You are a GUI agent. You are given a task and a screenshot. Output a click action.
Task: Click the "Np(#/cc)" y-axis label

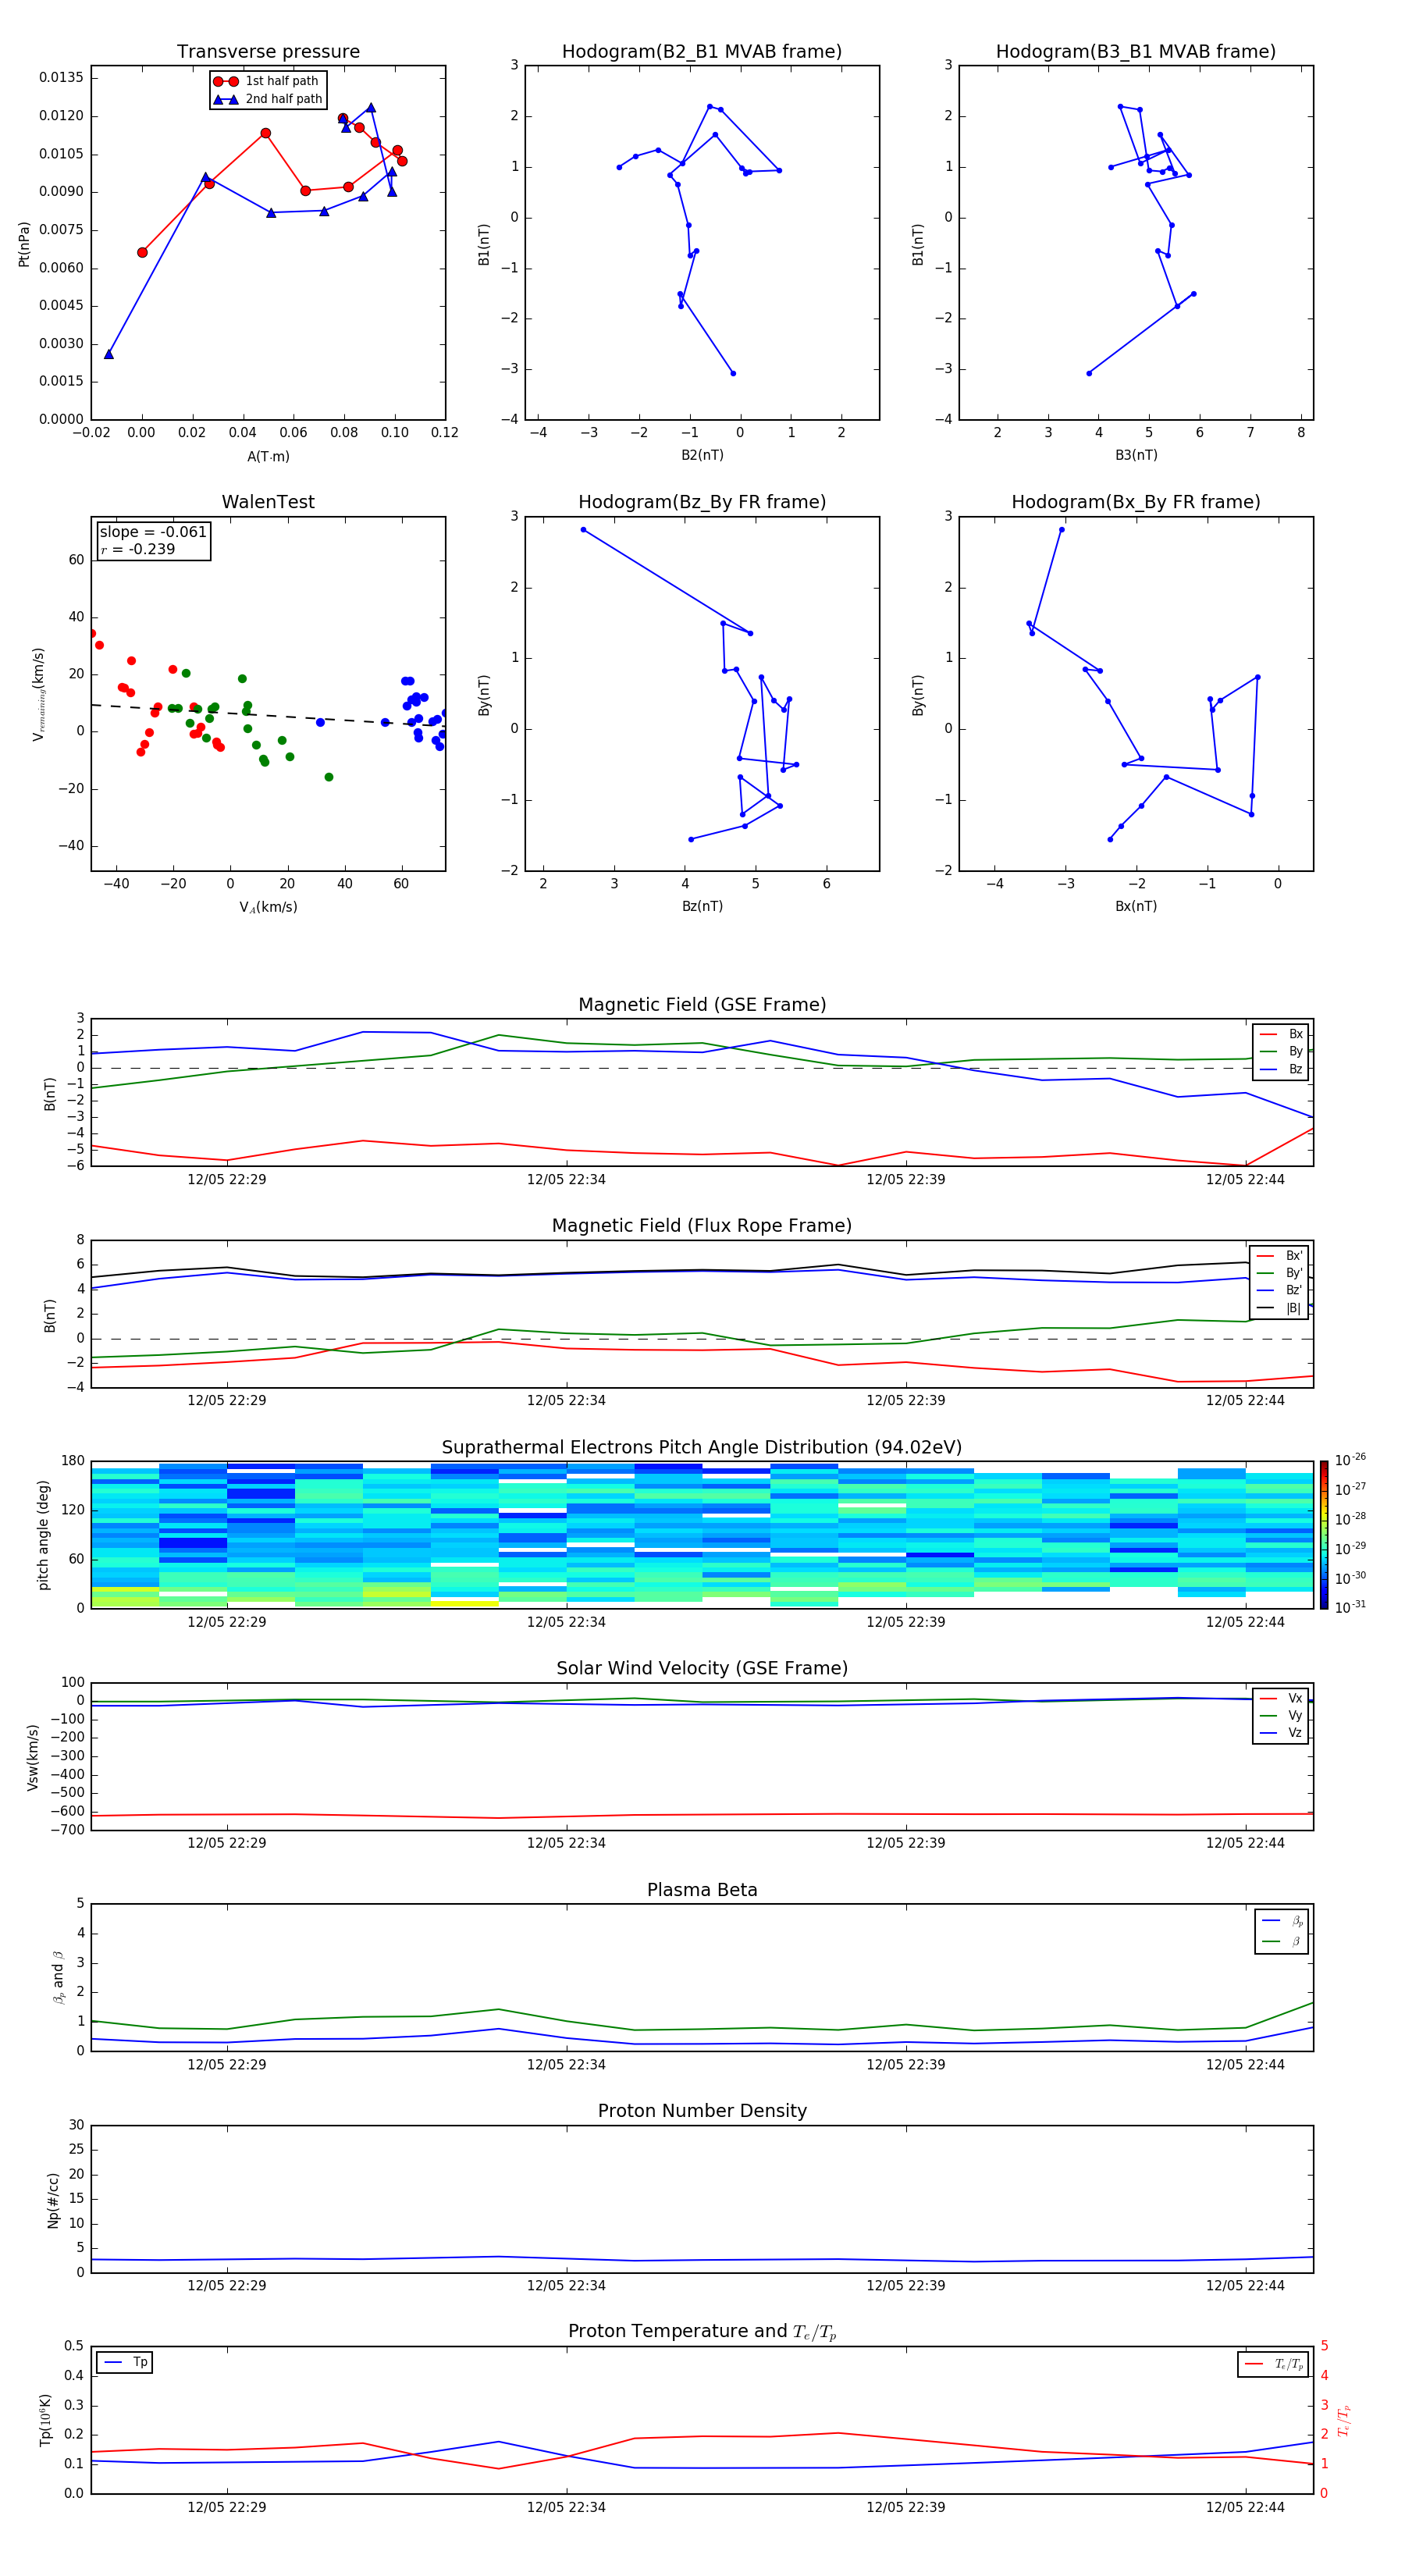[53, 2200]
